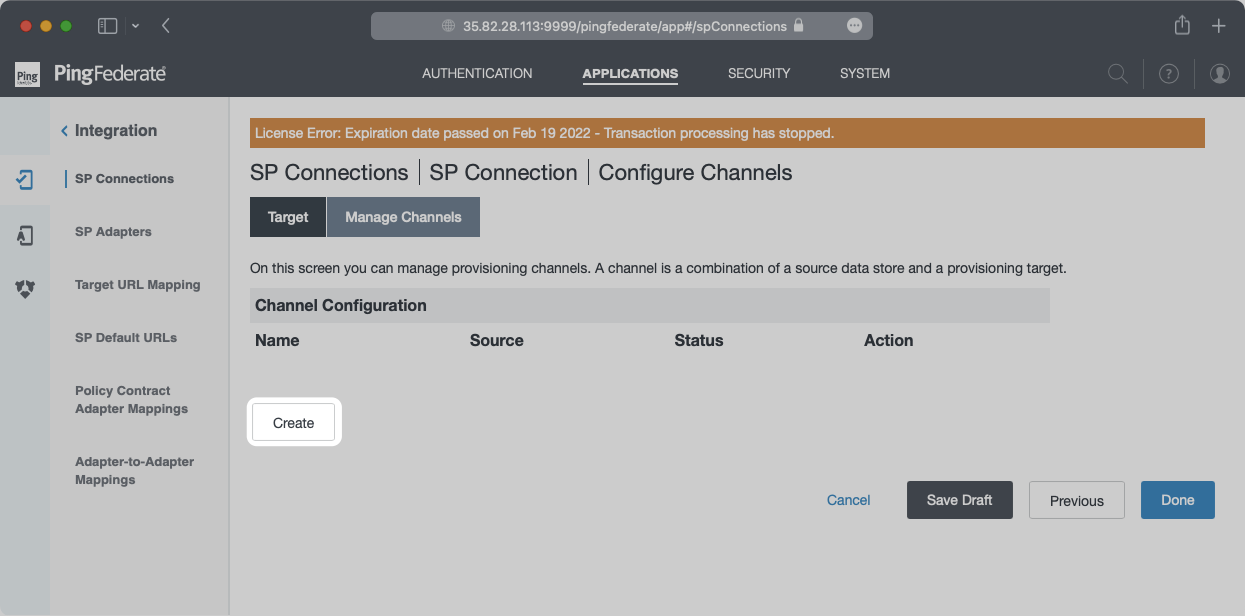Open the address bar more options button
This screenshot has width=1245, height=616.
(x=854, y=26)
